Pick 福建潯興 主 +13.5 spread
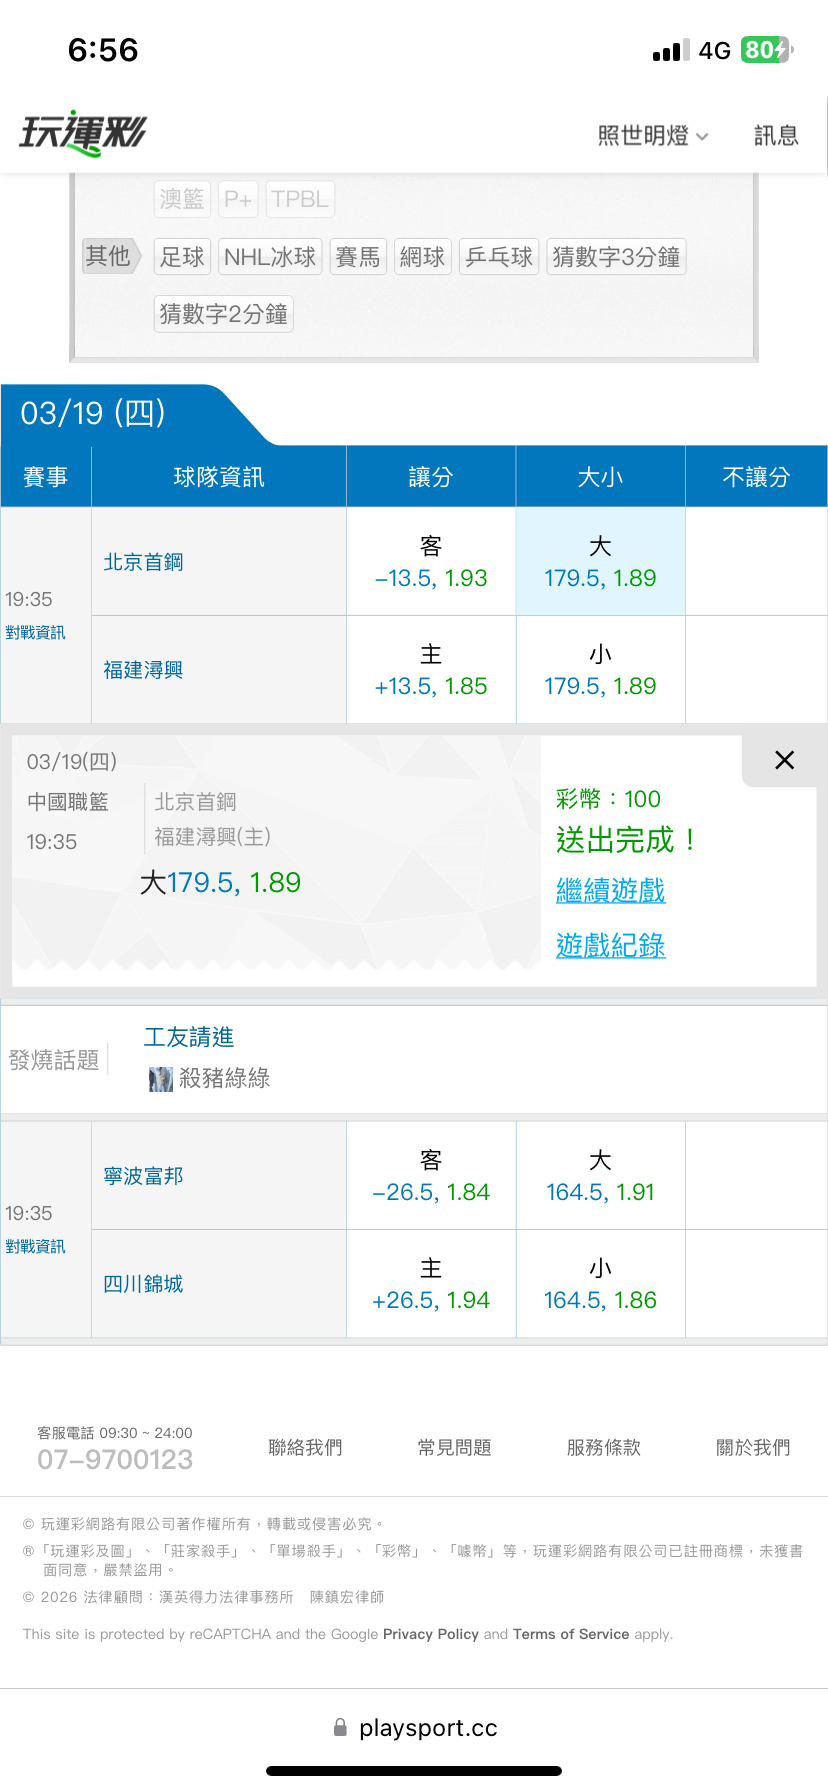 click(431, 670)
